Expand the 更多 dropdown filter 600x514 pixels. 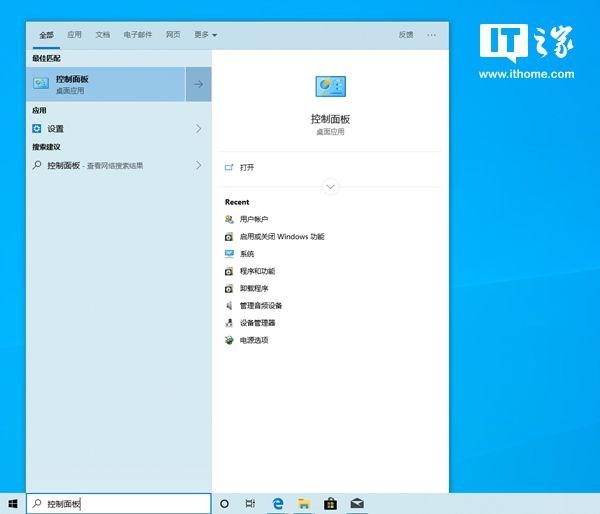[x=205, y=35]
